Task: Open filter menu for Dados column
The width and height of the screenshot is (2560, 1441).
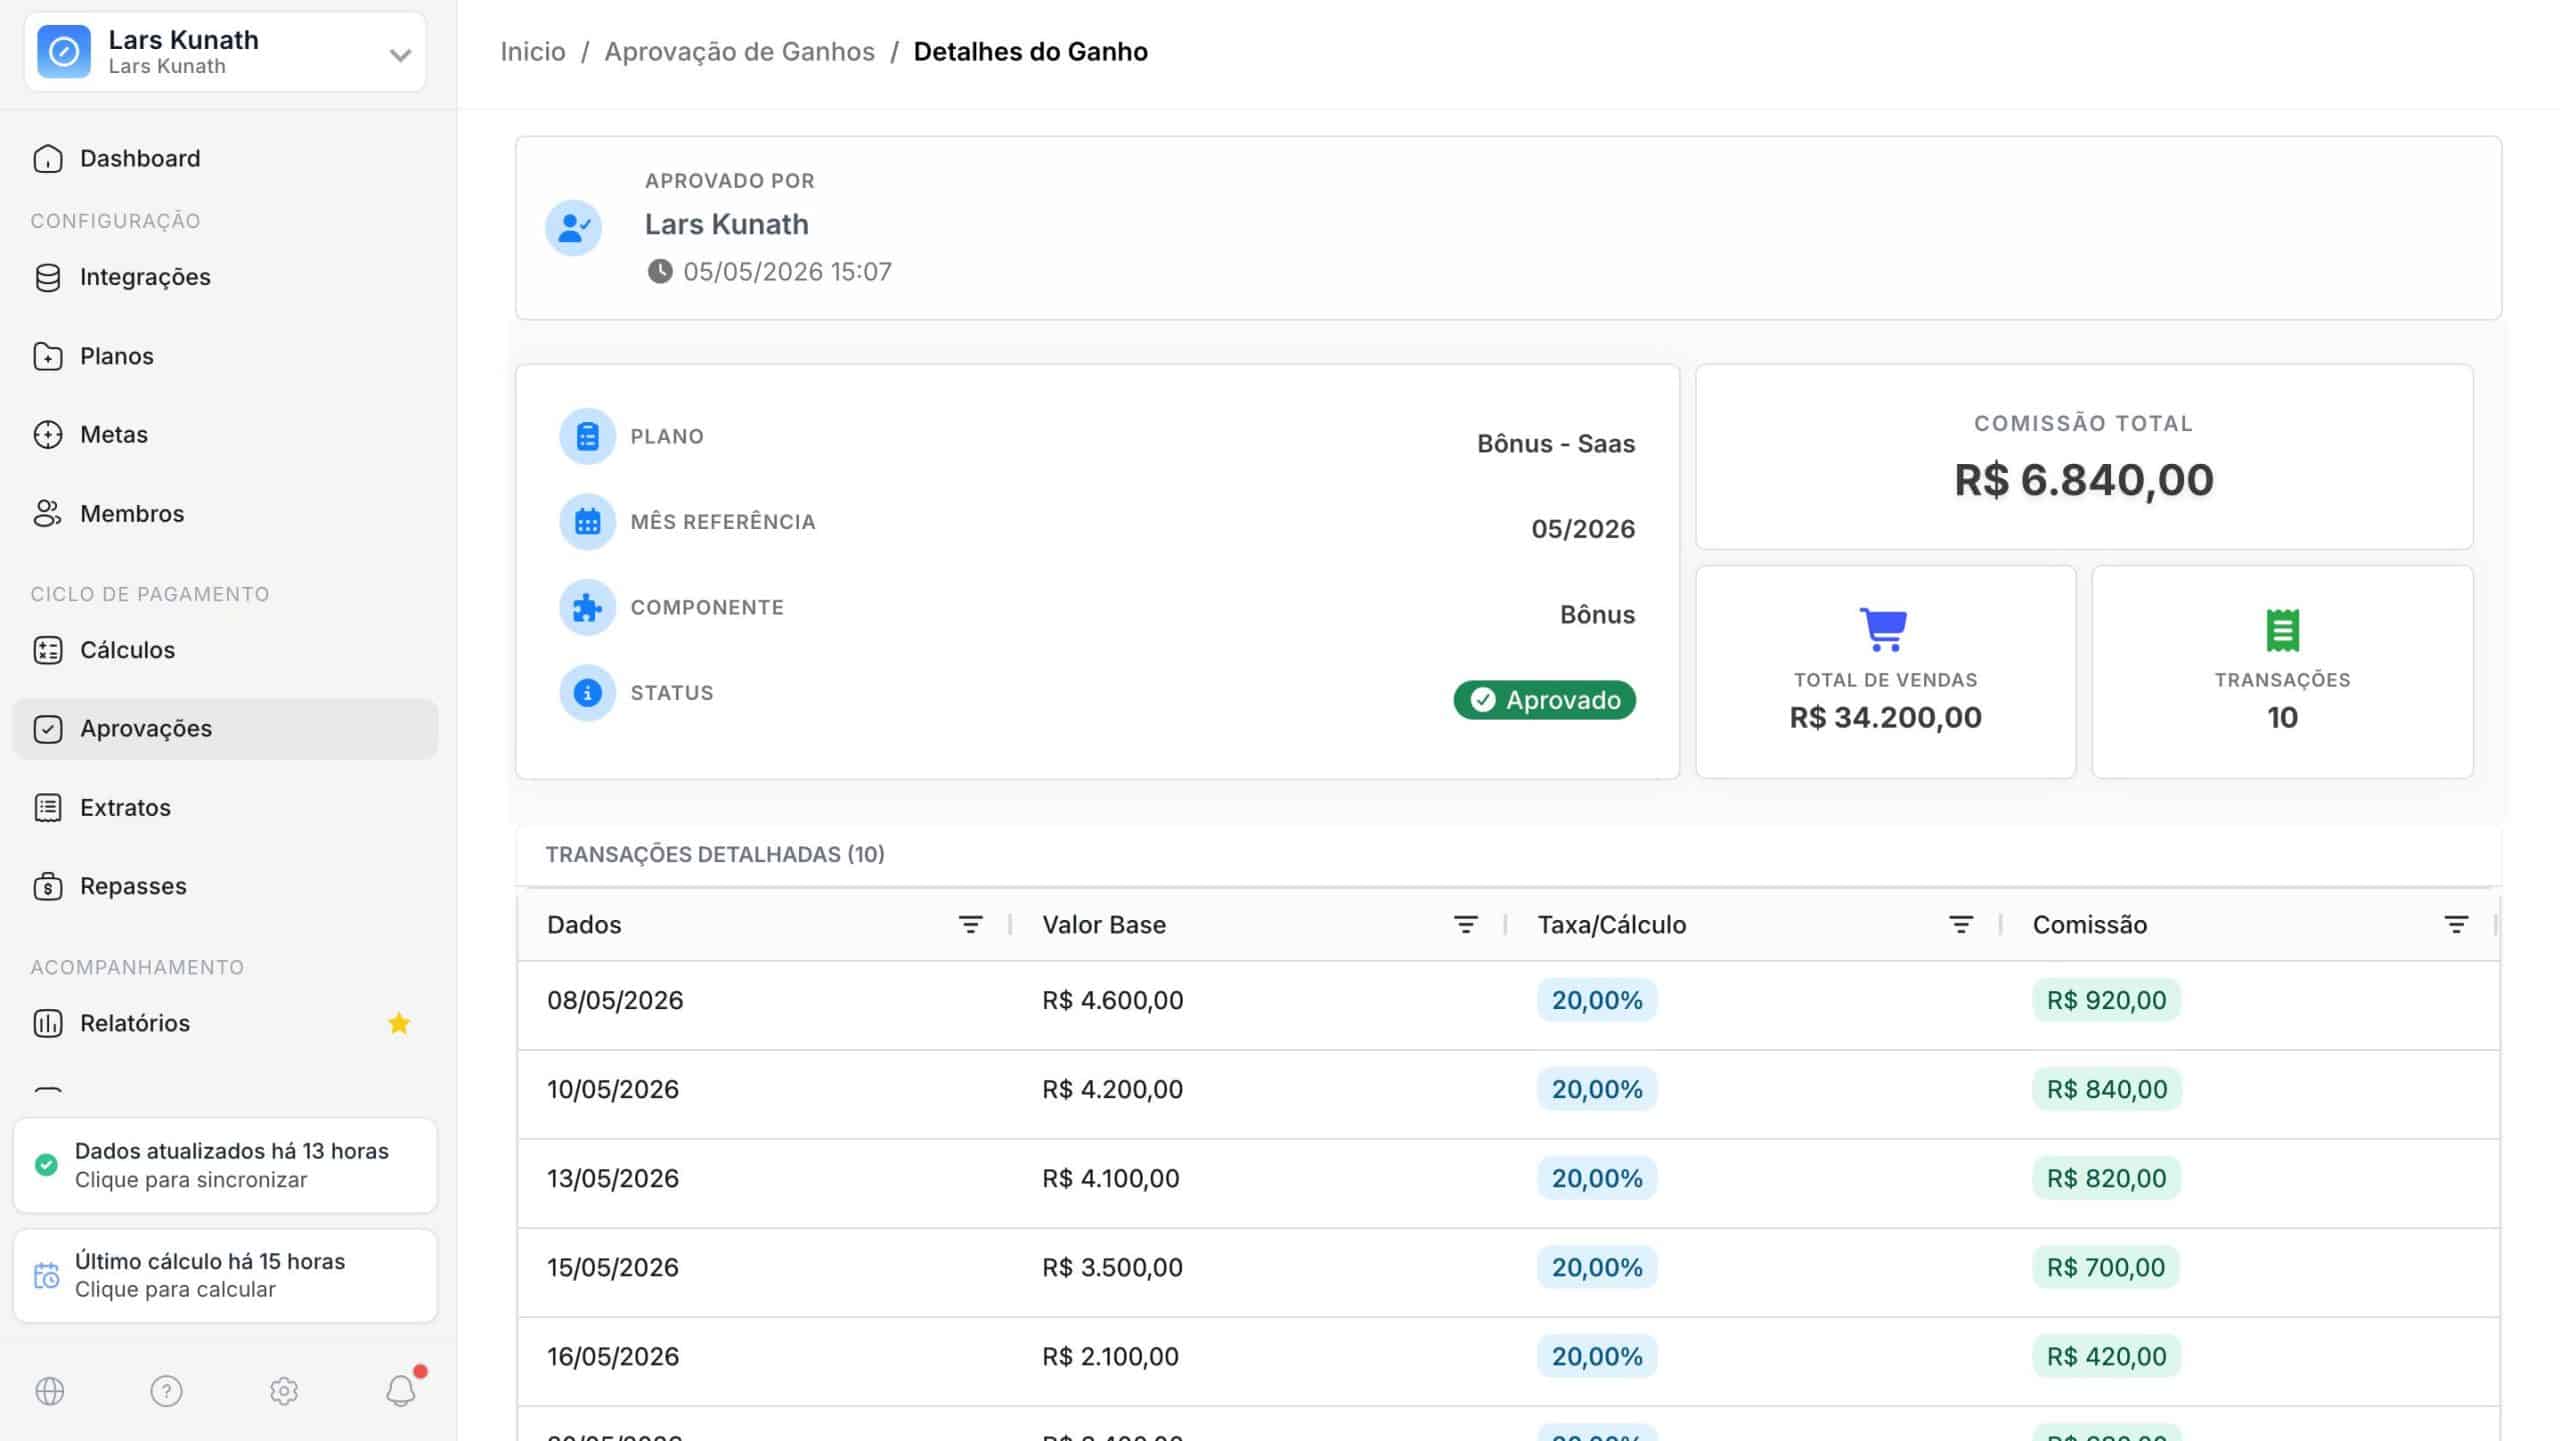Action: (970, 925)
